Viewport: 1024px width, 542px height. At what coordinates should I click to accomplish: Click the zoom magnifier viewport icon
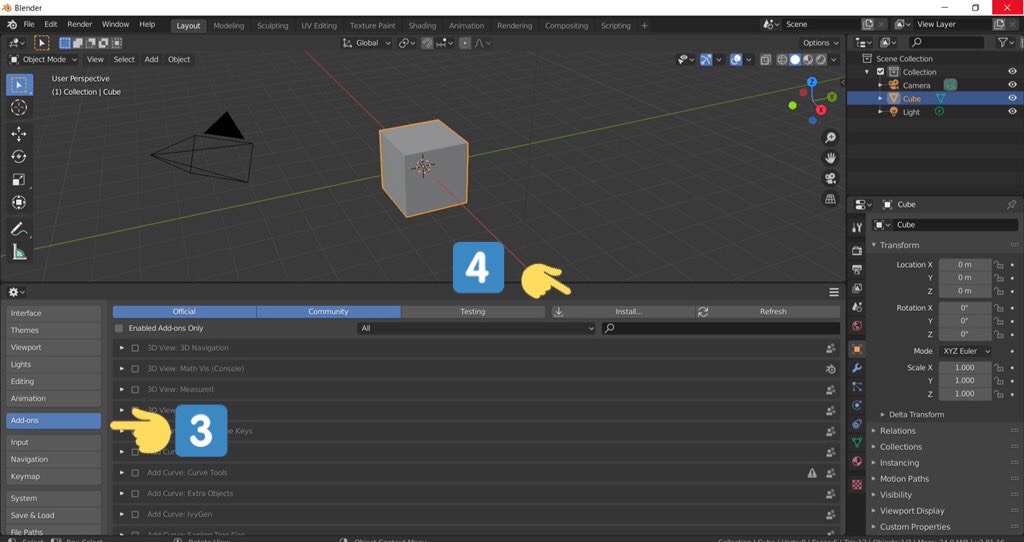pyautogui.click(x=830, y=138)
